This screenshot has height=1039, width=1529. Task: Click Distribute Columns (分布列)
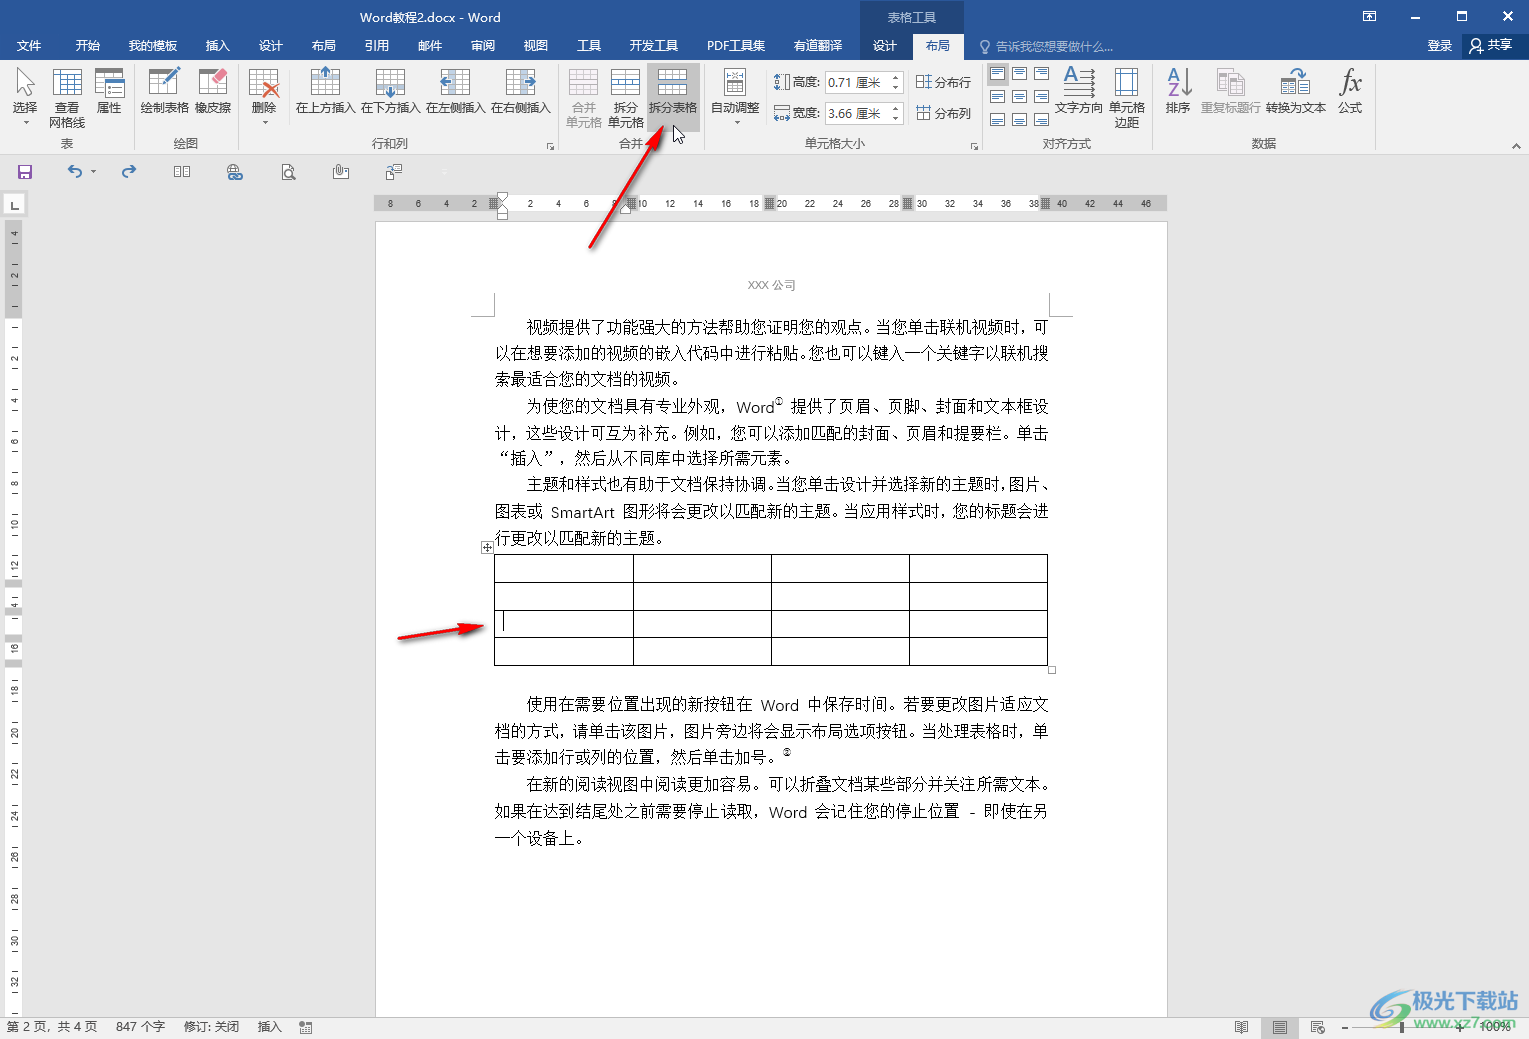[943, 113]
